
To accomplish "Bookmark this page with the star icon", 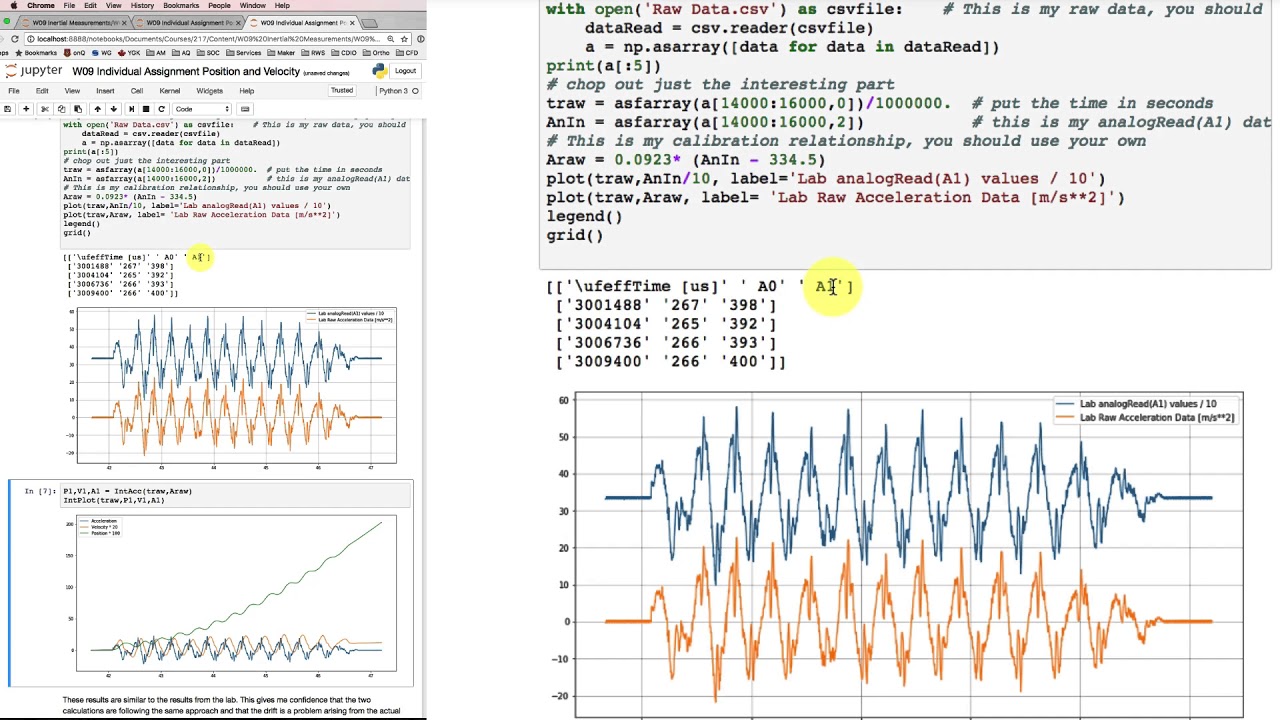I will [404, 39].
